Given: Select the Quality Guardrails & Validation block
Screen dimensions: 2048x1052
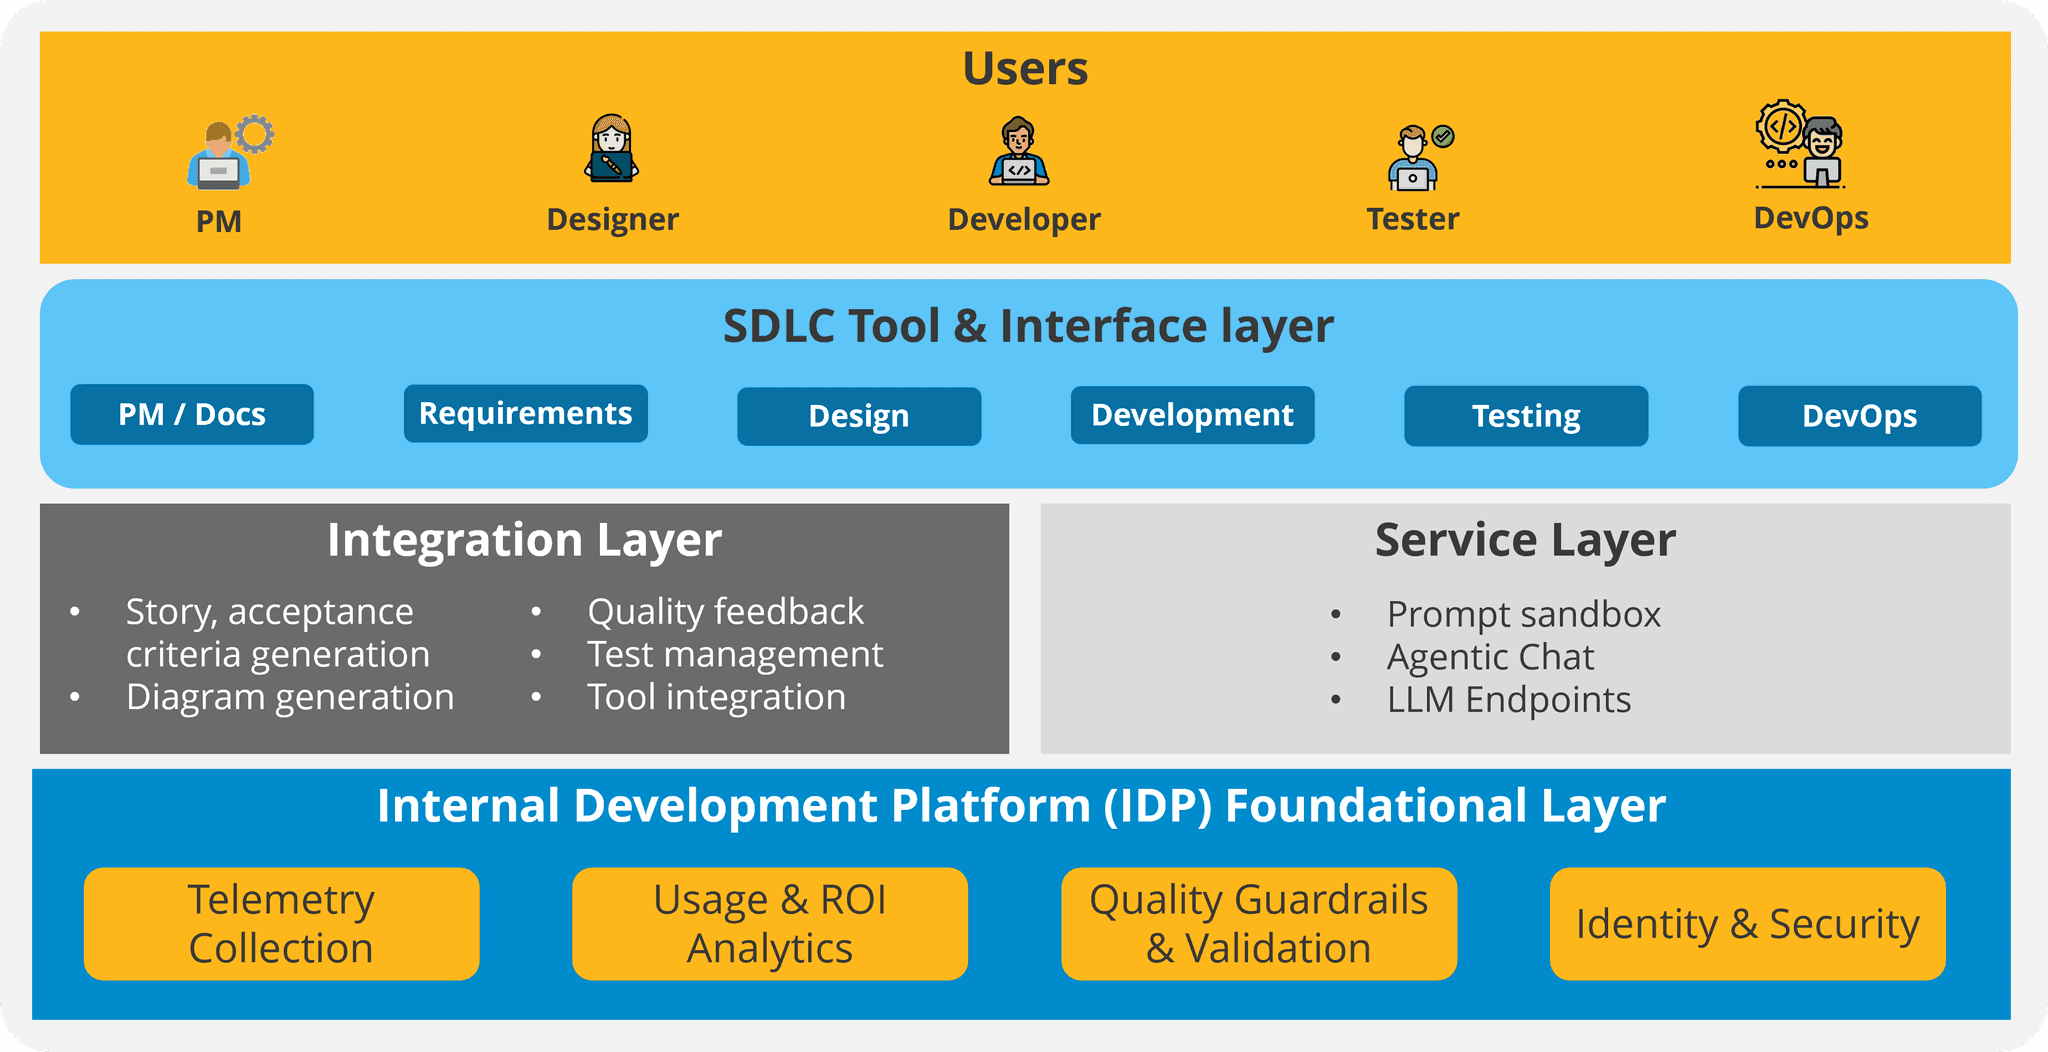Looking at the screenshot, I should click(1259, 923).
